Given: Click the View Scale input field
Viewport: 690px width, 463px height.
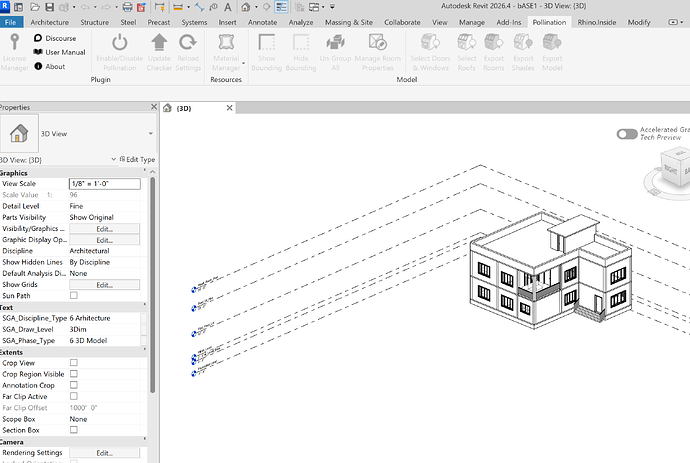Looking at the screenshot, I should 104,184.
